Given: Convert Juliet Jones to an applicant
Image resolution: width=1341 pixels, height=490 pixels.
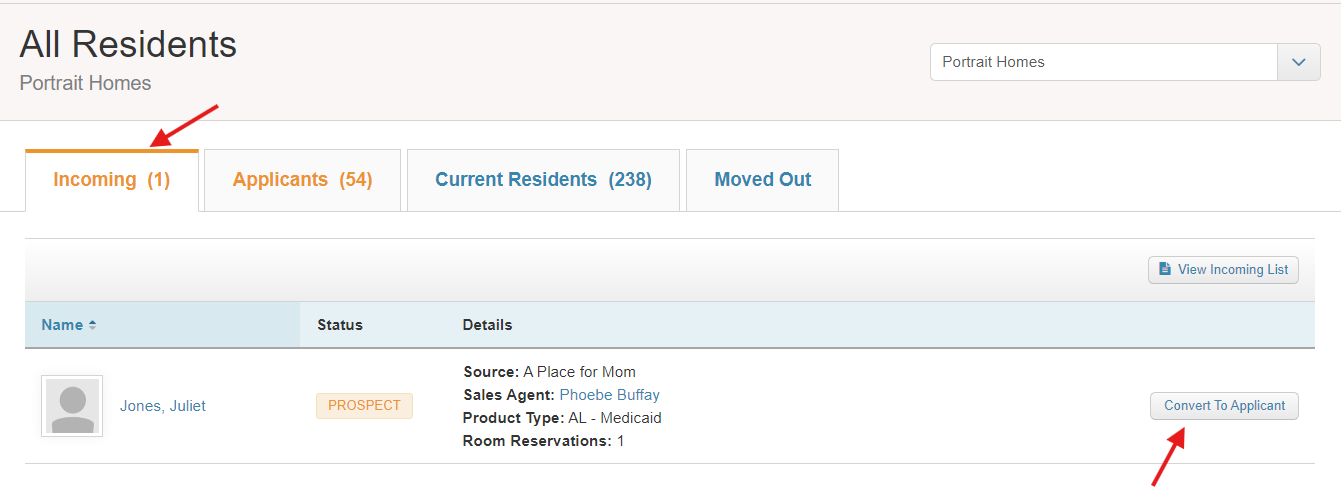Looking at the screenshot, I should click(x=1224, y=406).
